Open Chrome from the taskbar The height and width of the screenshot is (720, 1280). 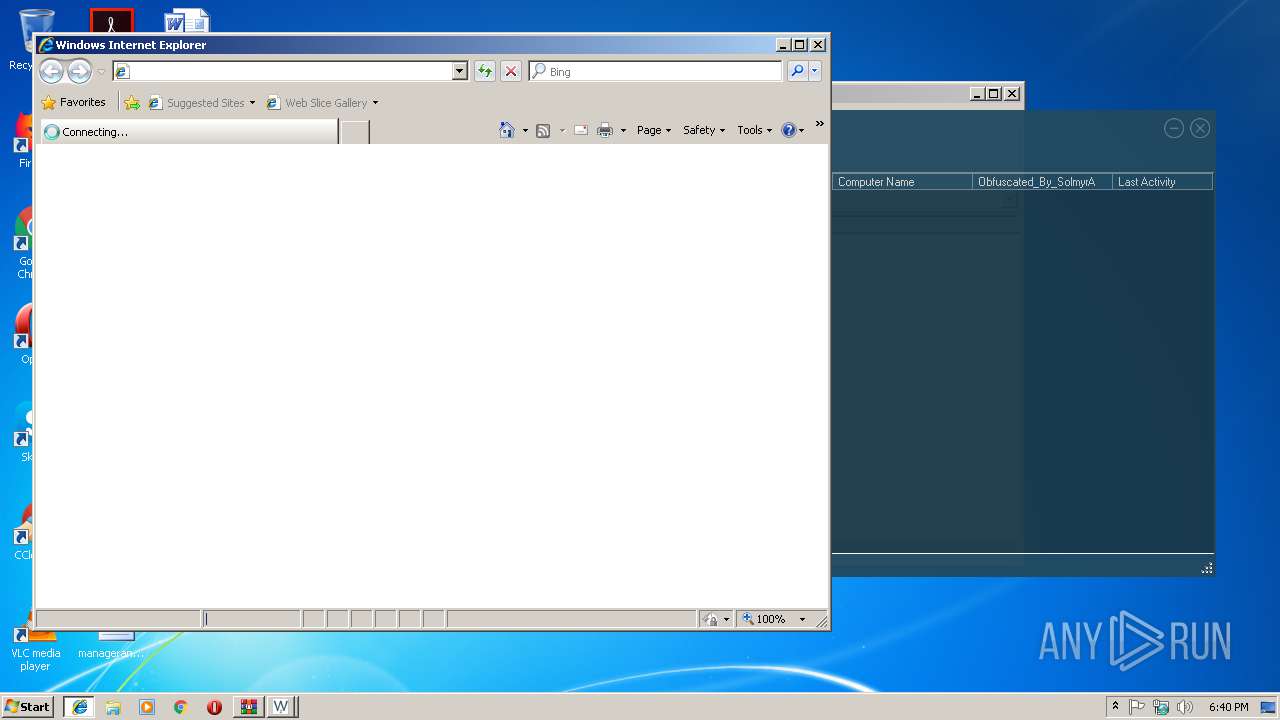coord(180,706)
